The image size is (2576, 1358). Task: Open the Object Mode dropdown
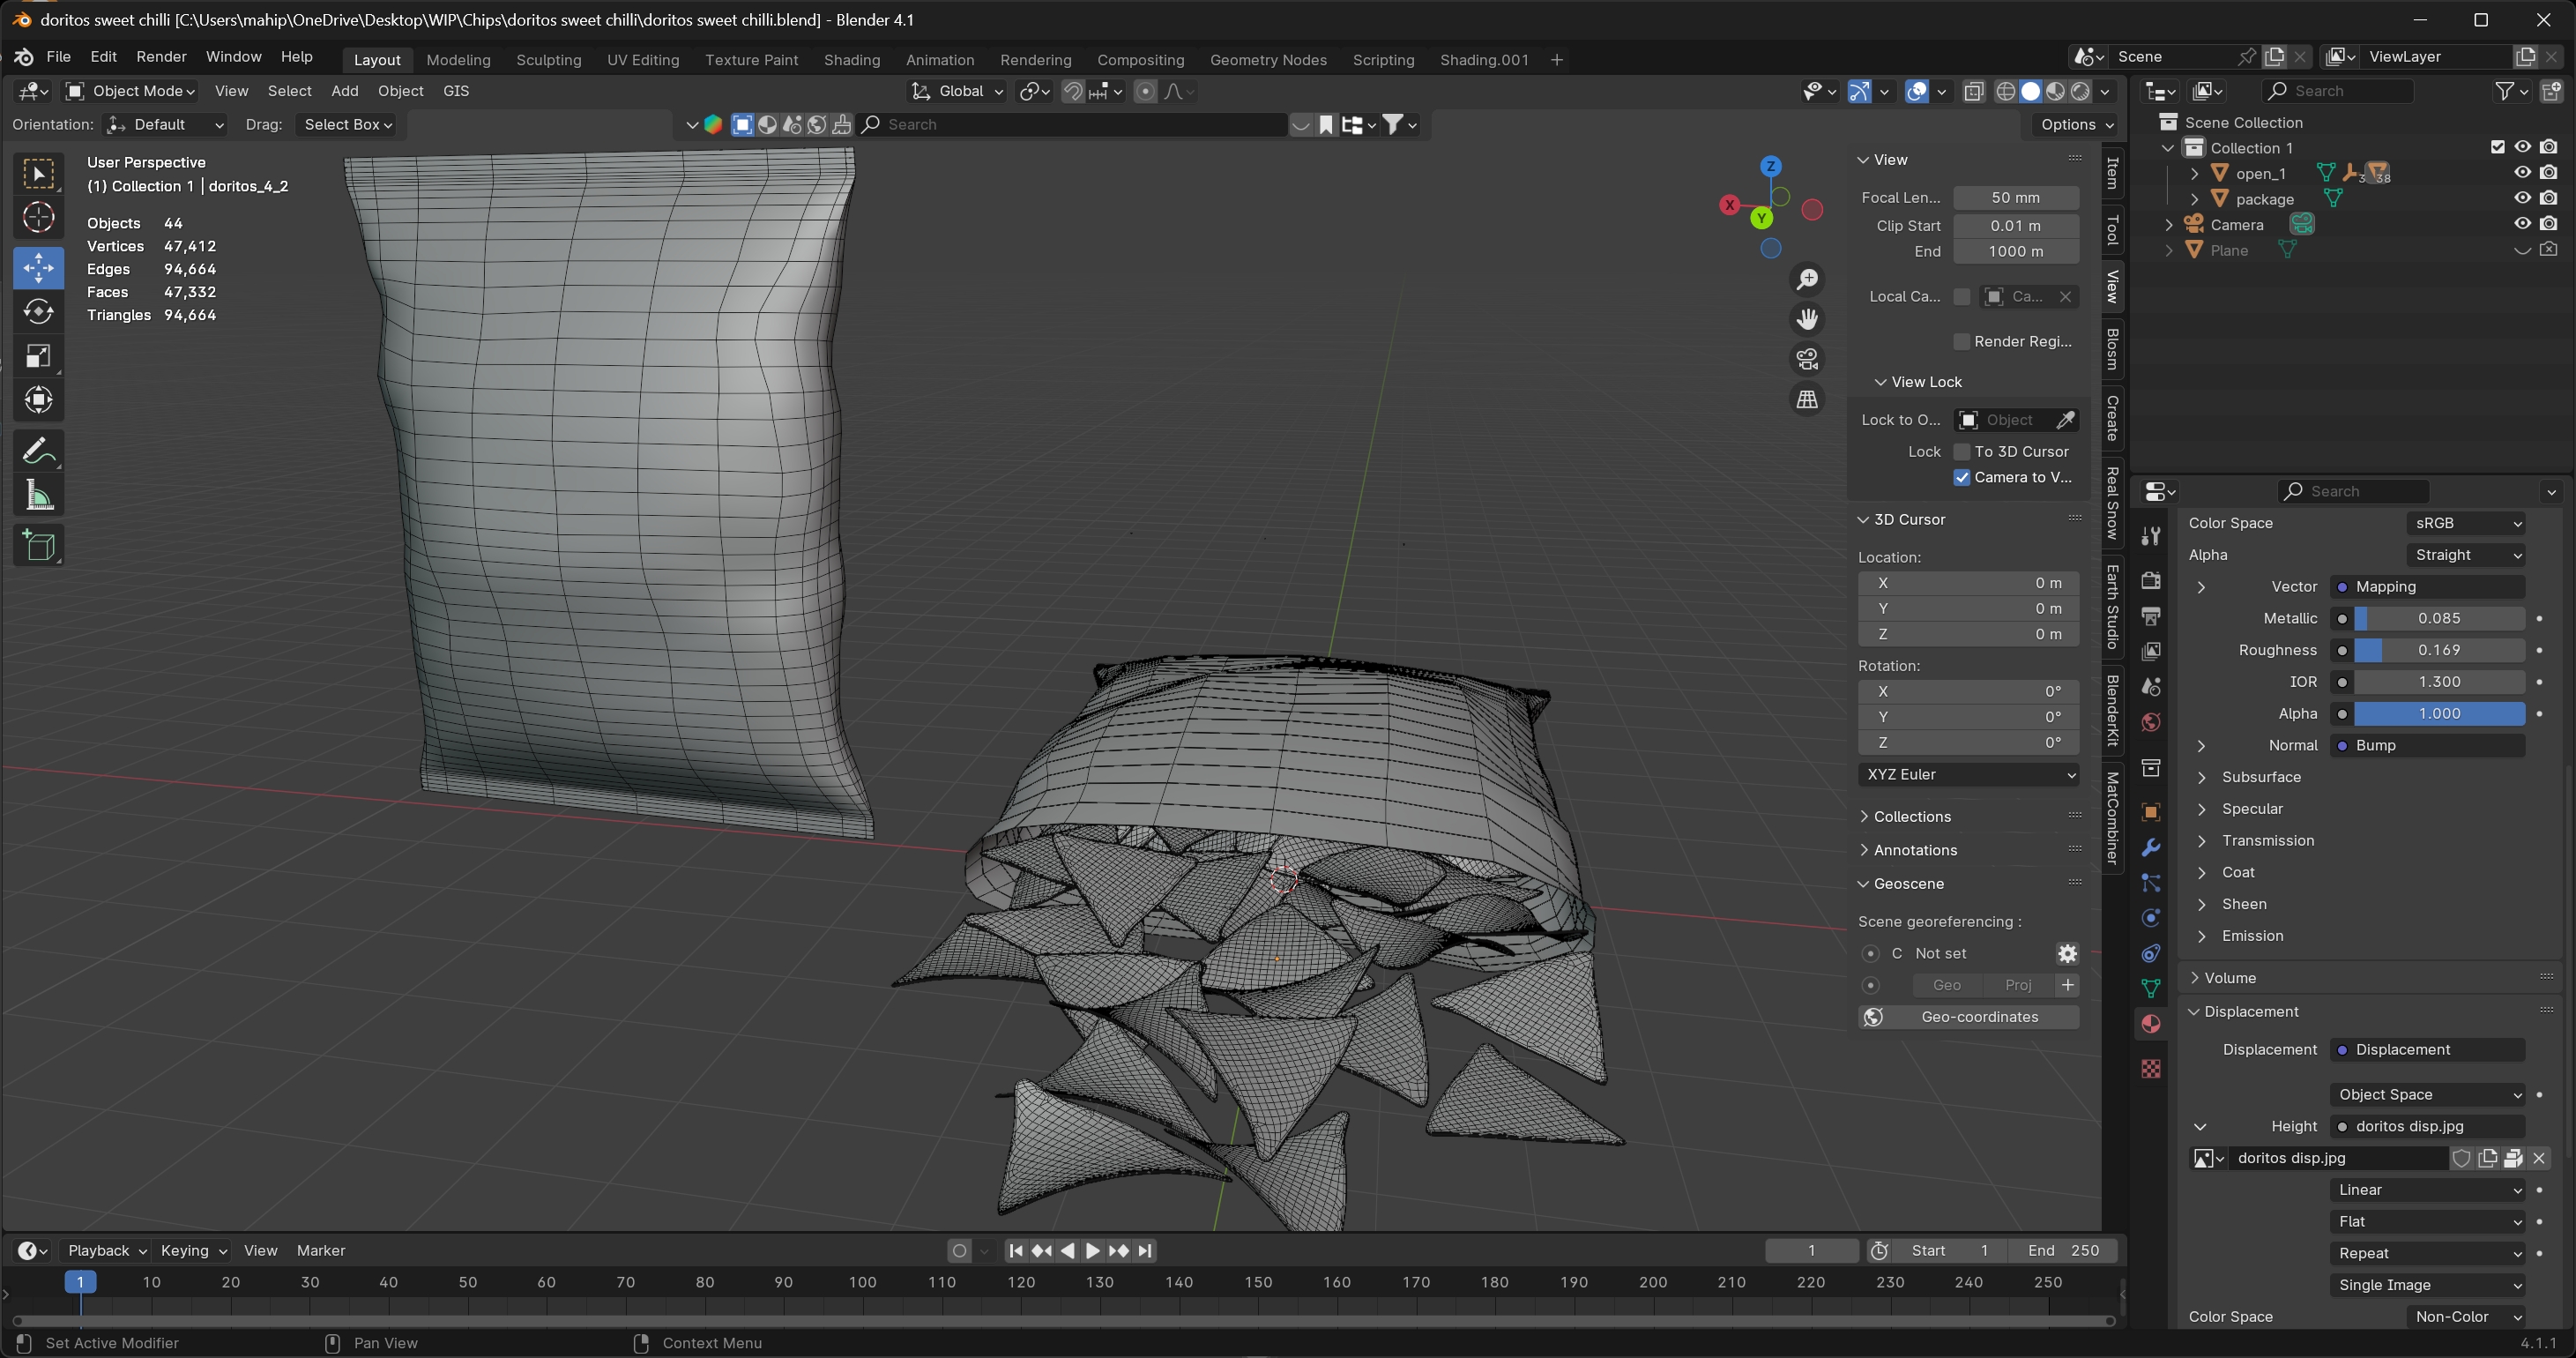pos(131,91)
